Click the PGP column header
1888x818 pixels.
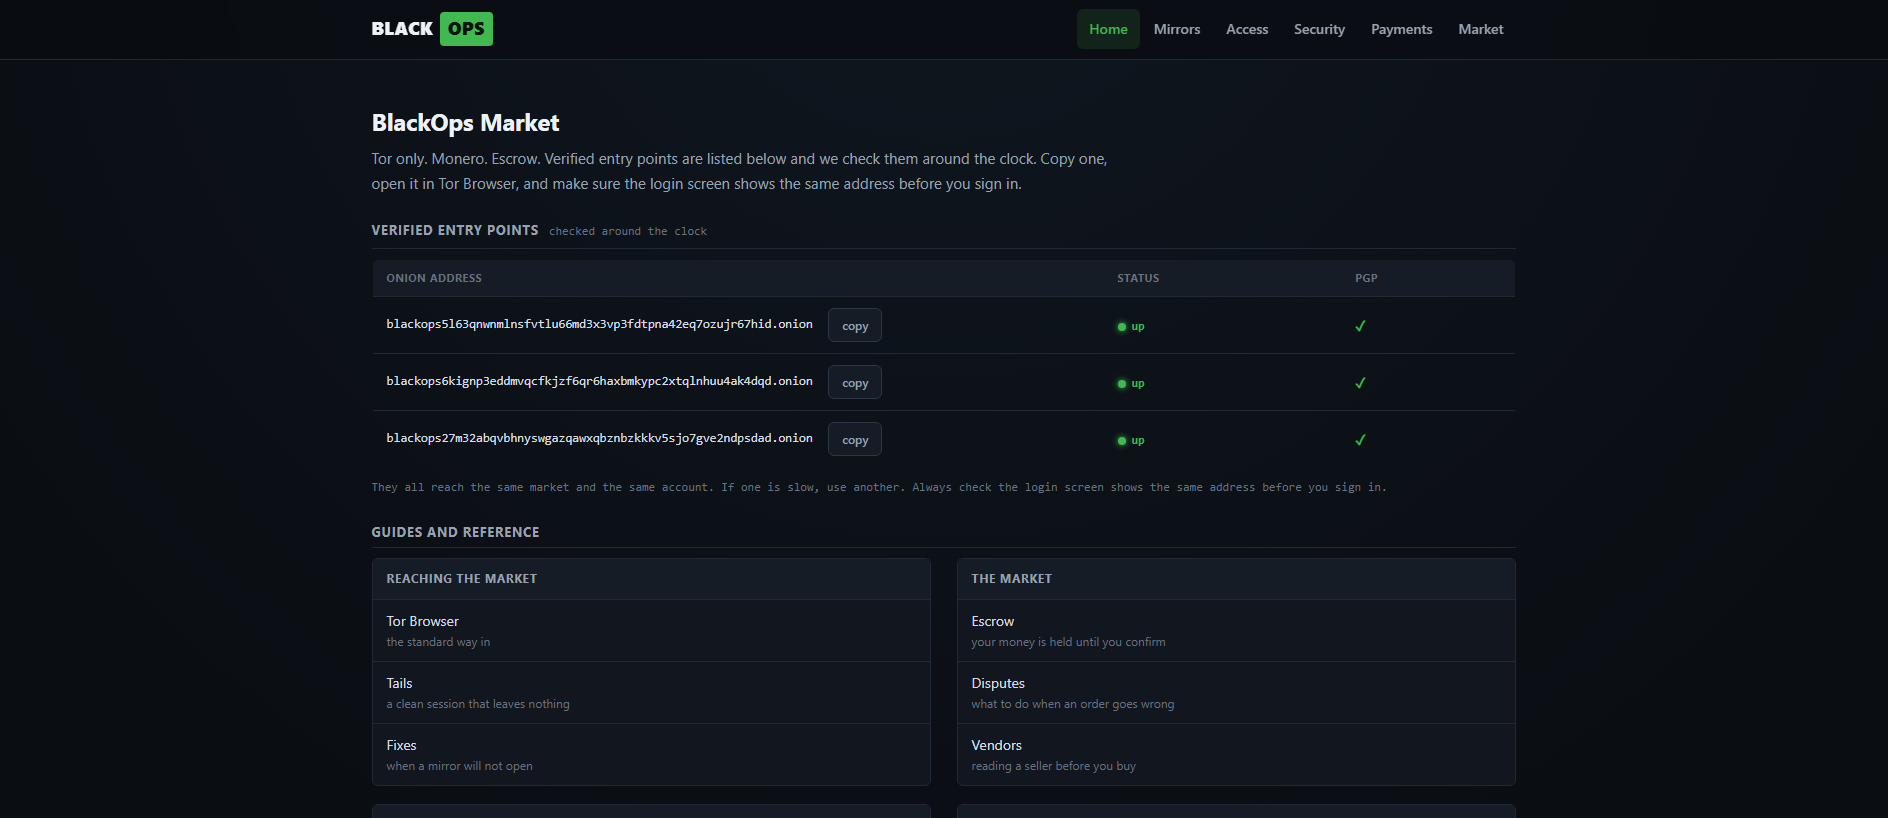[x=1366, y=278]
